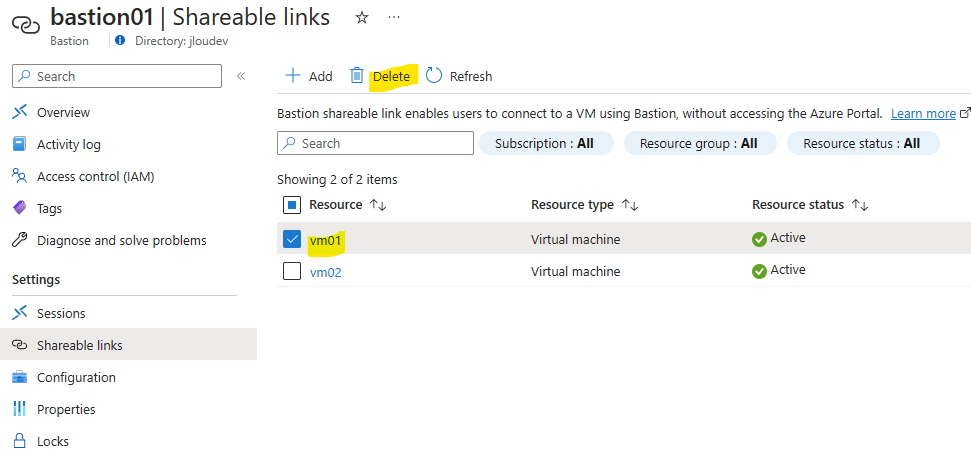This screenshot has width=971, height=460.
Task: Click the Add button label
Action: pyautogui.click(x=321, y=77)
